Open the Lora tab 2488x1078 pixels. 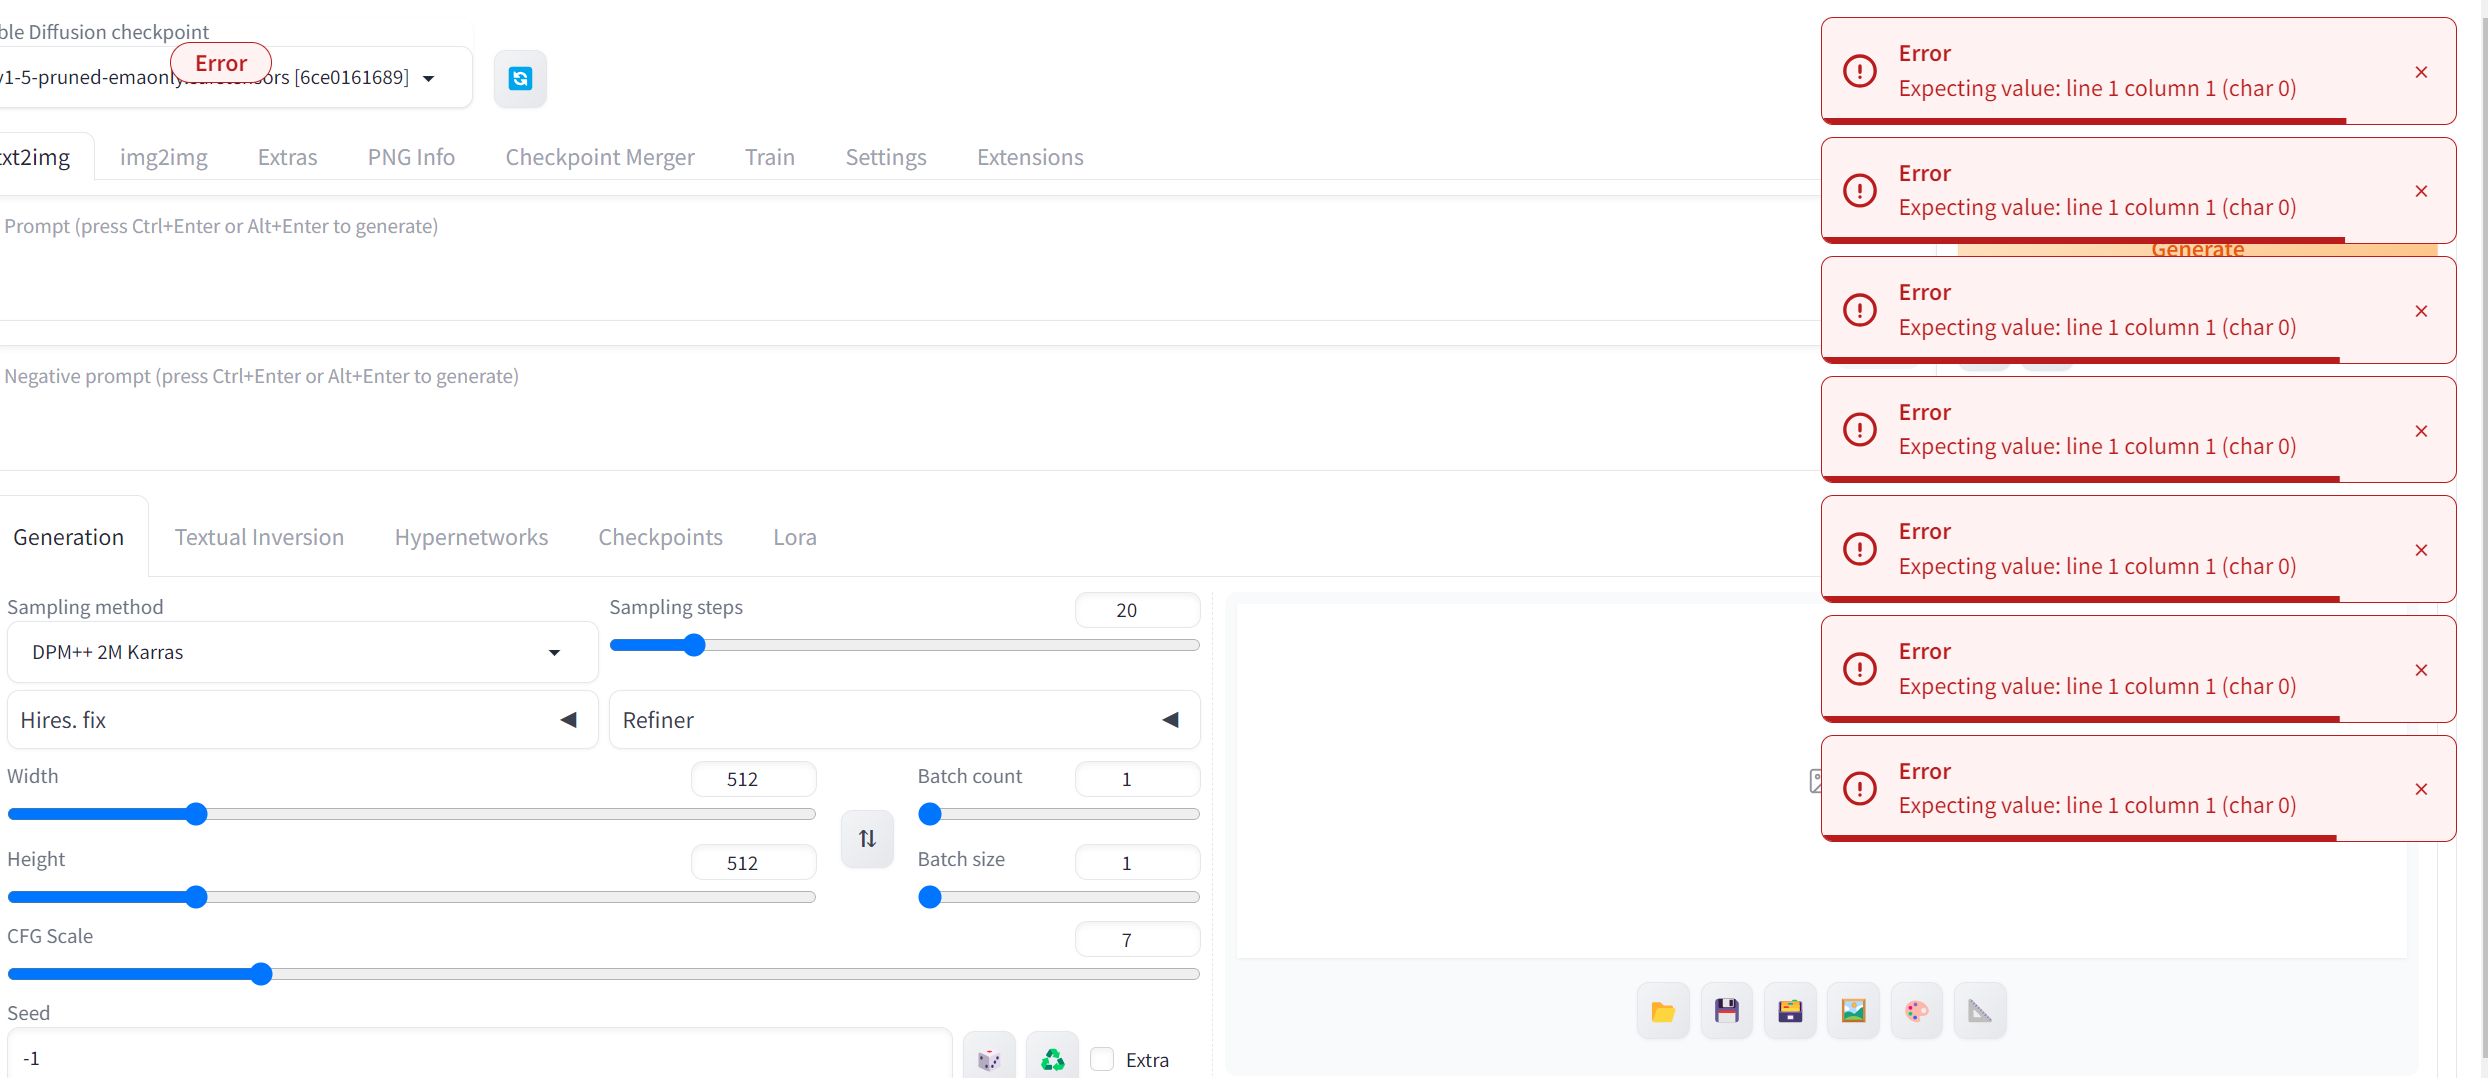coord(794,537)
